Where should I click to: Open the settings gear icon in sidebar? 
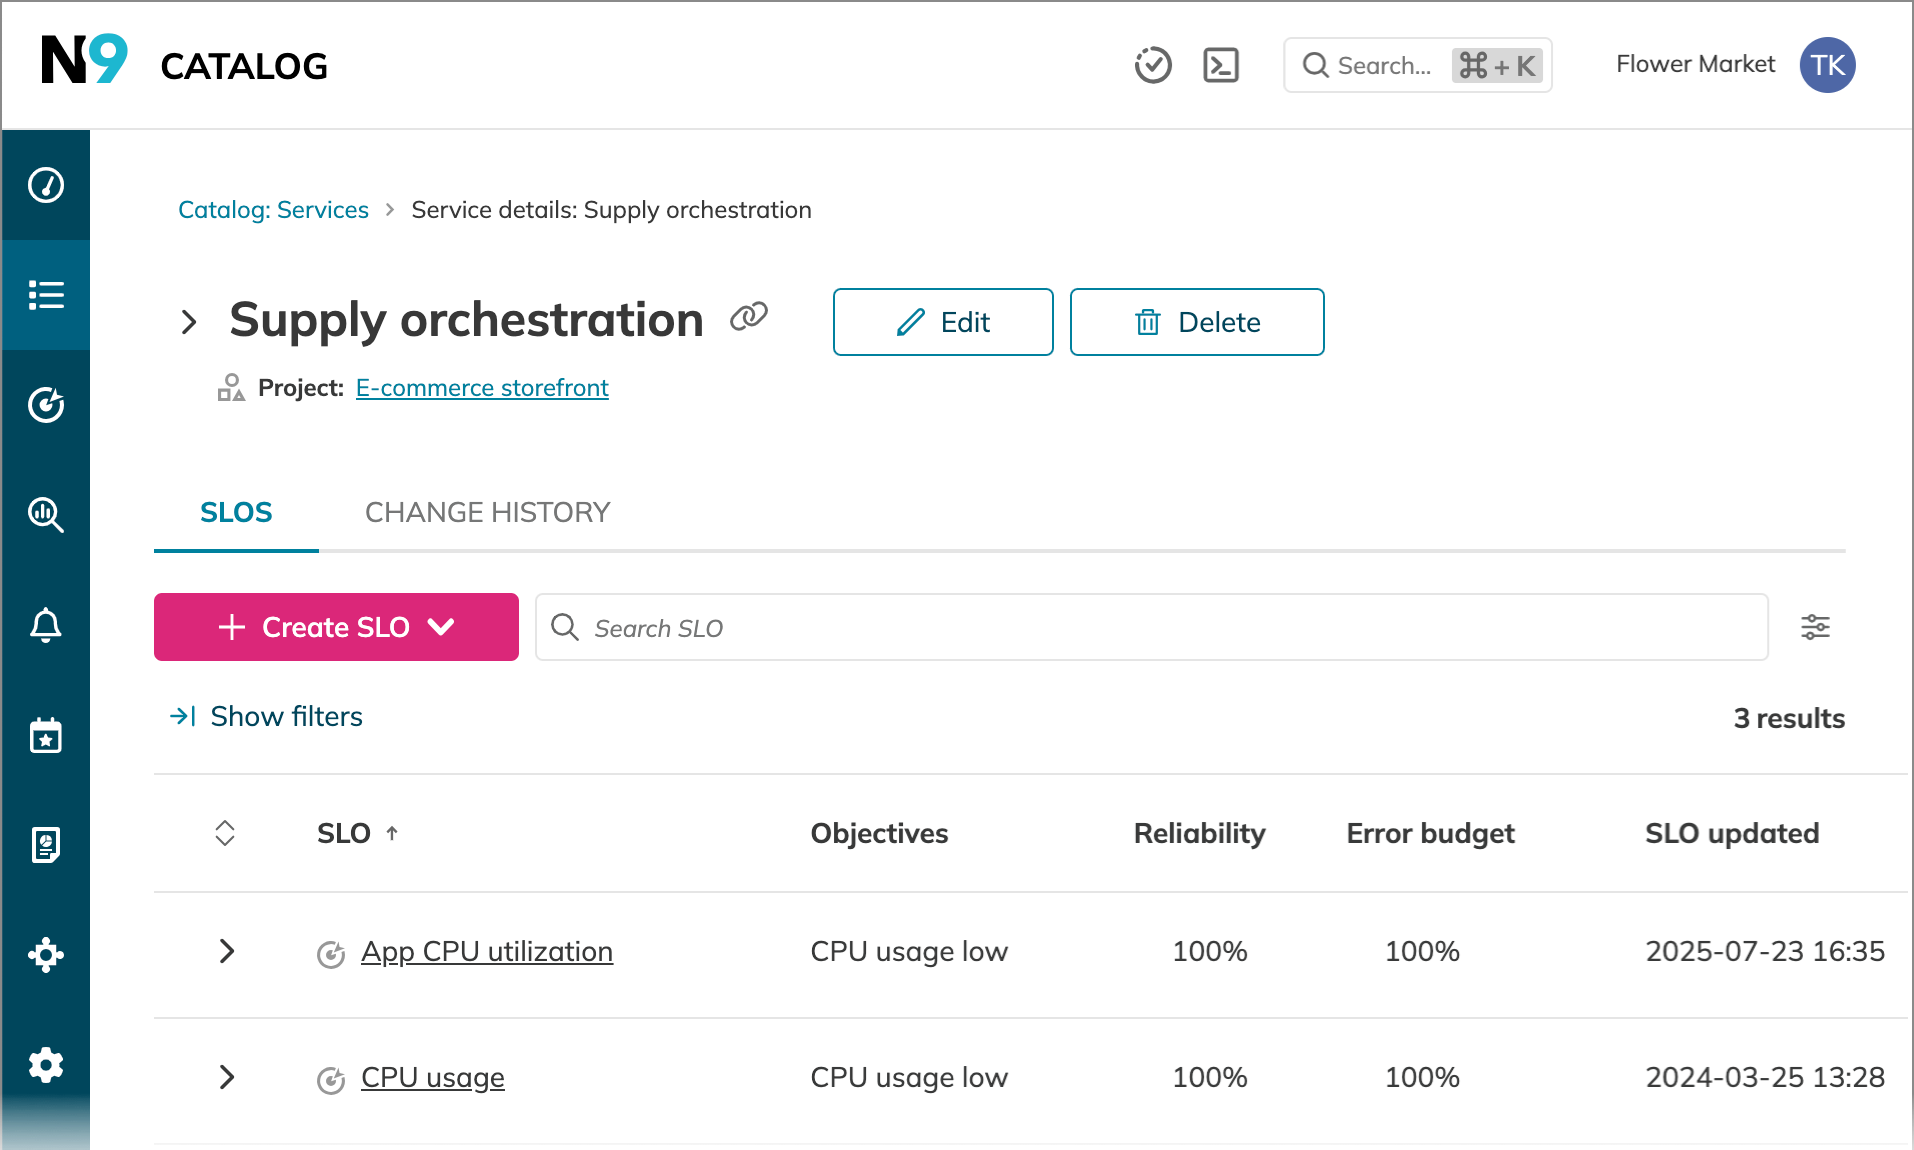46,1065
